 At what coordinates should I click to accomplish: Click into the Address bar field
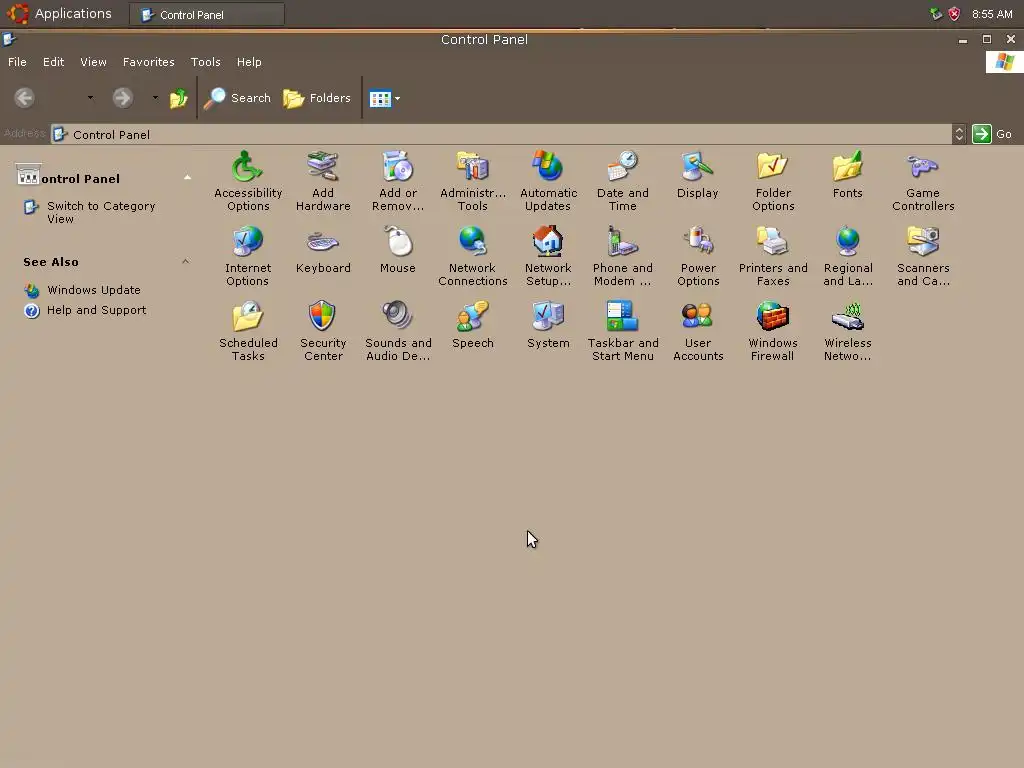tap(502, 134)
